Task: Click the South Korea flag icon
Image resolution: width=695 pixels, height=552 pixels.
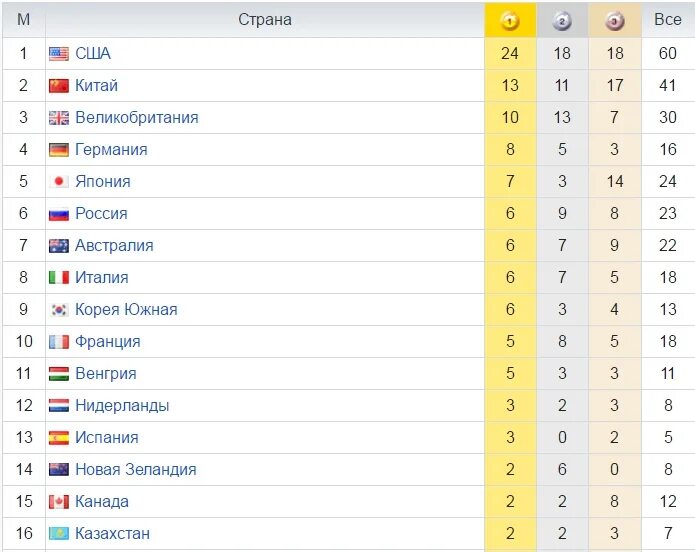Action: tap(59, 309)
